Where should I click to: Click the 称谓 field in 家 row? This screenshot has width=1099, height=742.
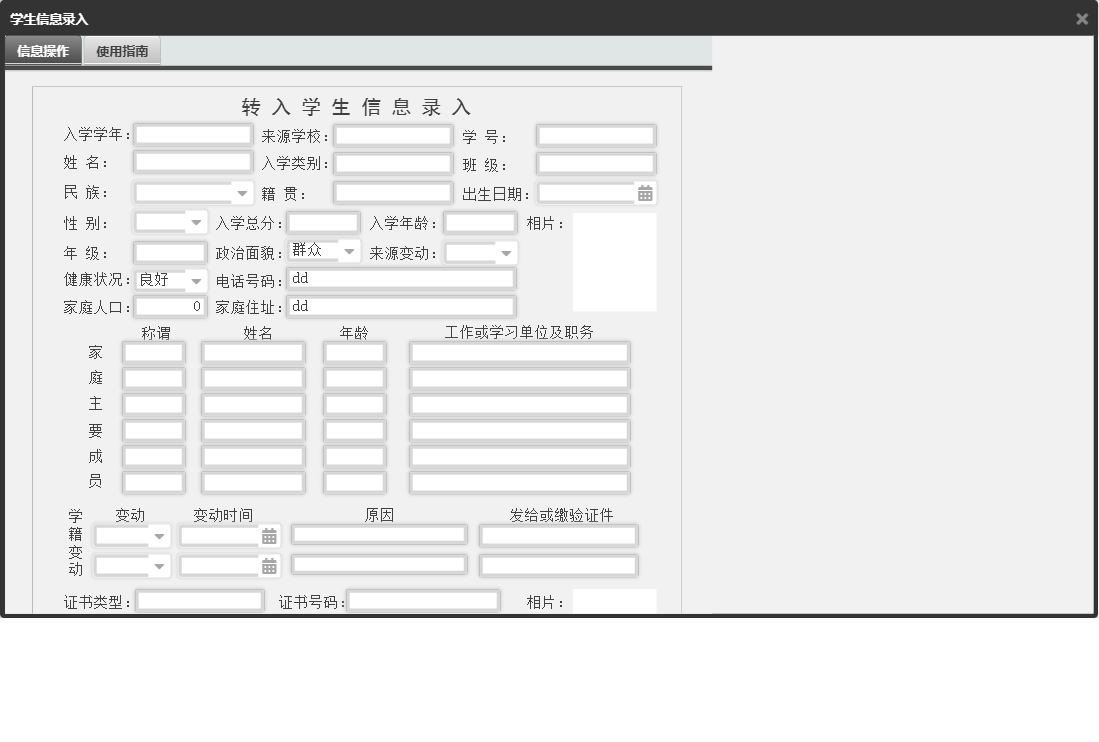tap(153, 352)
